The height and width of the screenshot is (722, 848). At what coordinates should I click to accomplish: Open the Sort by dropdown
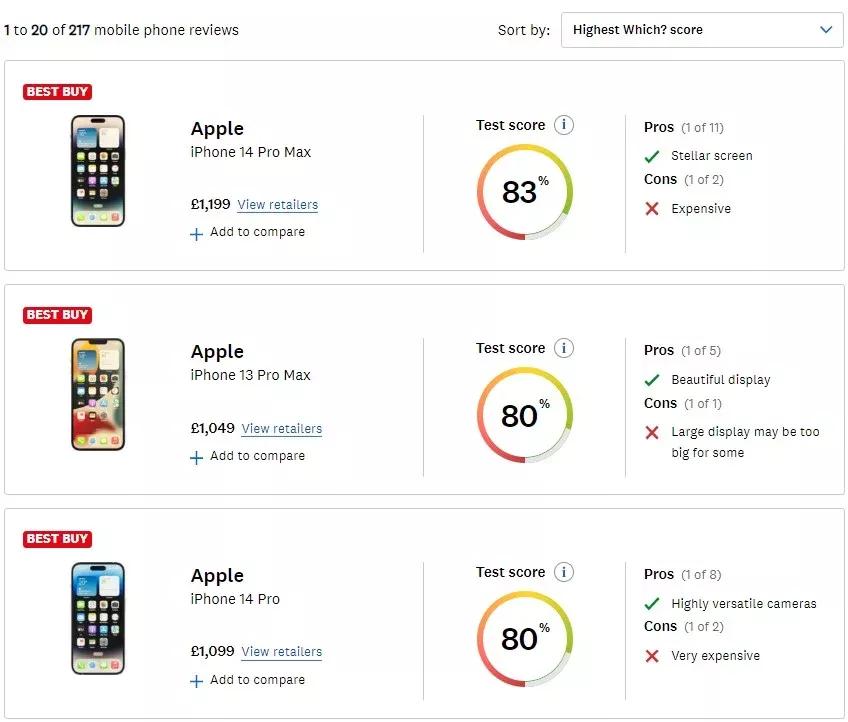point(702,30)
